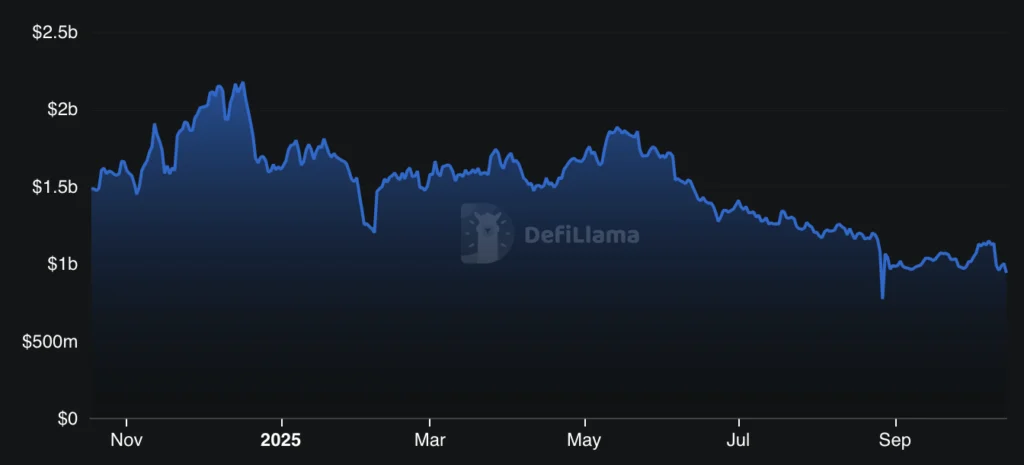The image size is (1024, 465).
Task: Click the Jul x-axis tick label
Action: click(738, 440)
